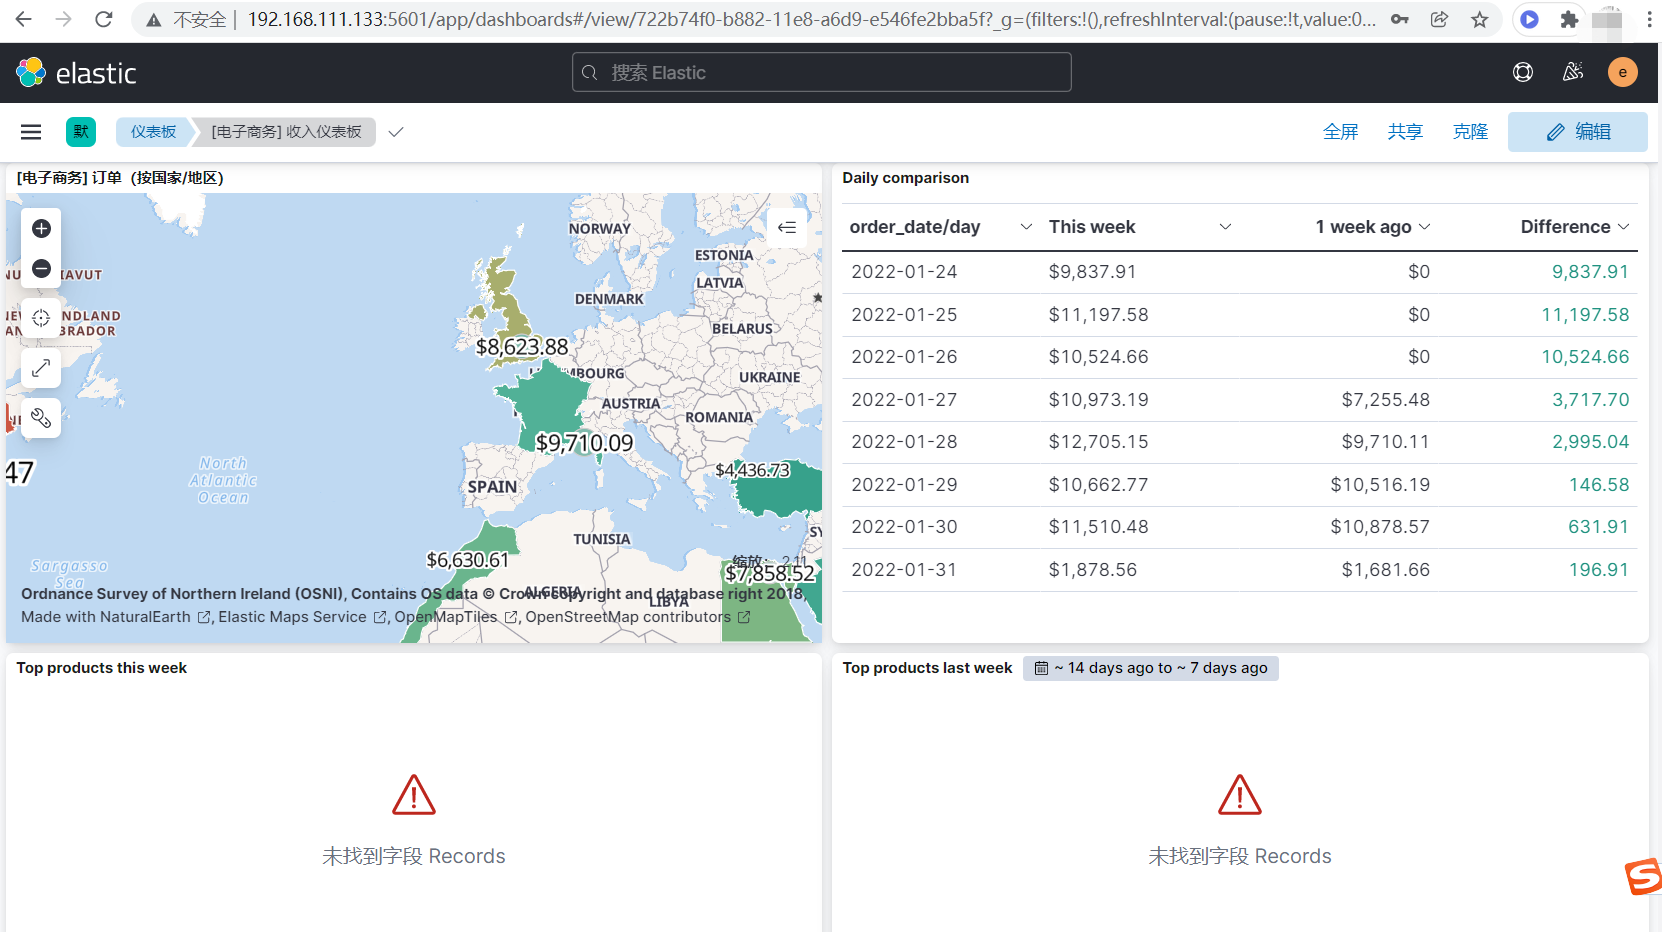Open the 仪表板 breadcrumb
The image size is (1662, 932).
153,132
